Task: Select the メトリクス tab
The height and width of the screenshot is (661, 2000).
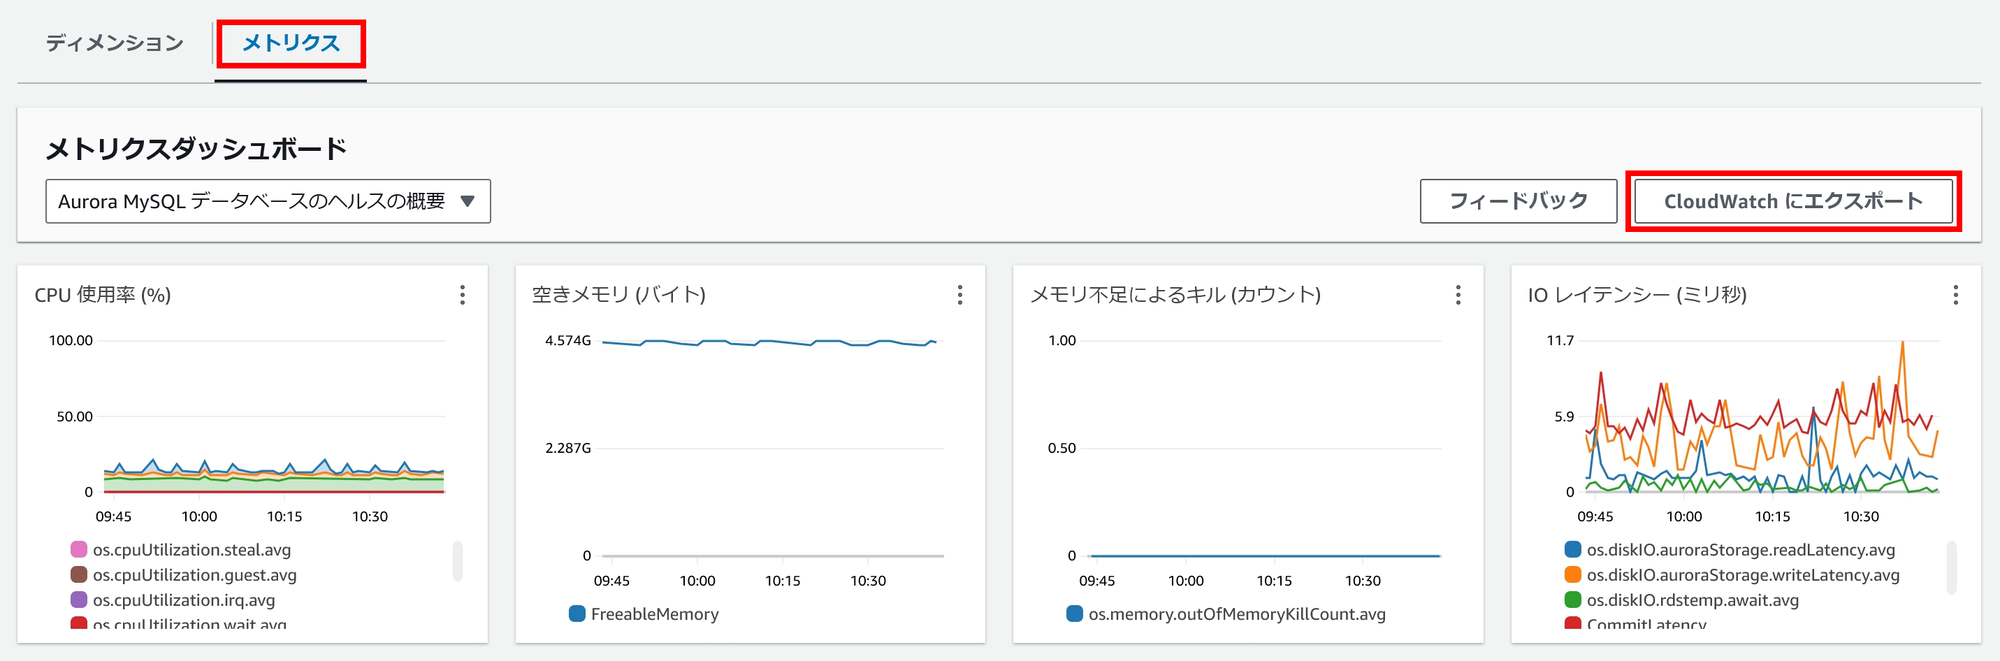Action: tap(291, 43)
